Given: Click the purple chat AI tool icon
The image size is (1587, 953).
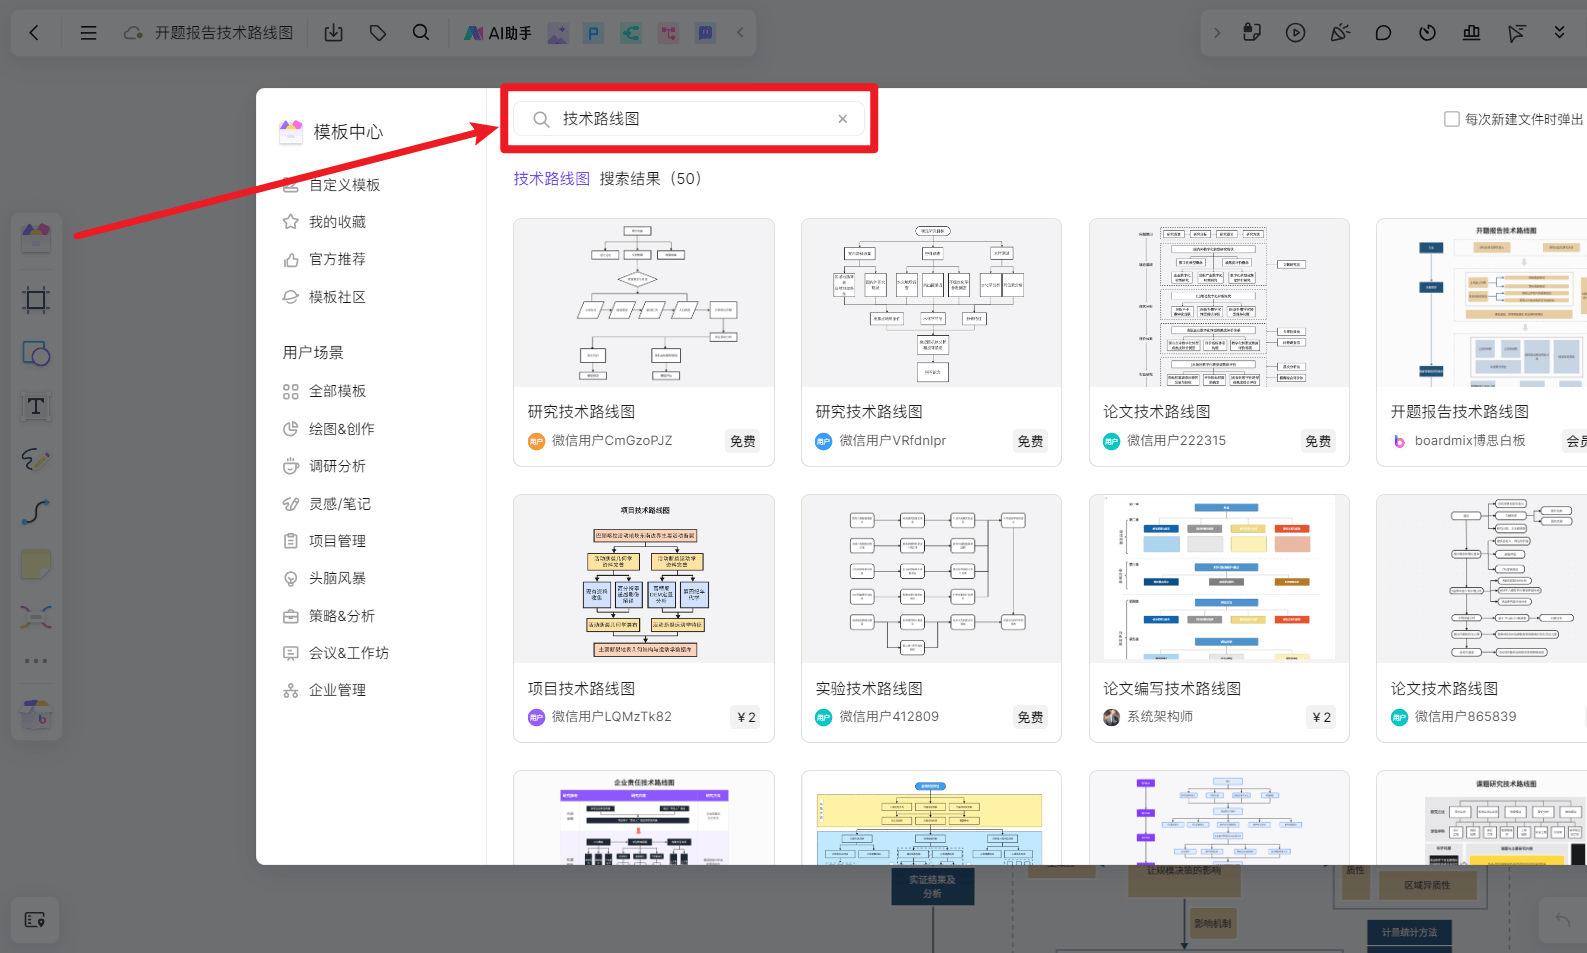Looking at the screenshot, I should click(705, 33).
